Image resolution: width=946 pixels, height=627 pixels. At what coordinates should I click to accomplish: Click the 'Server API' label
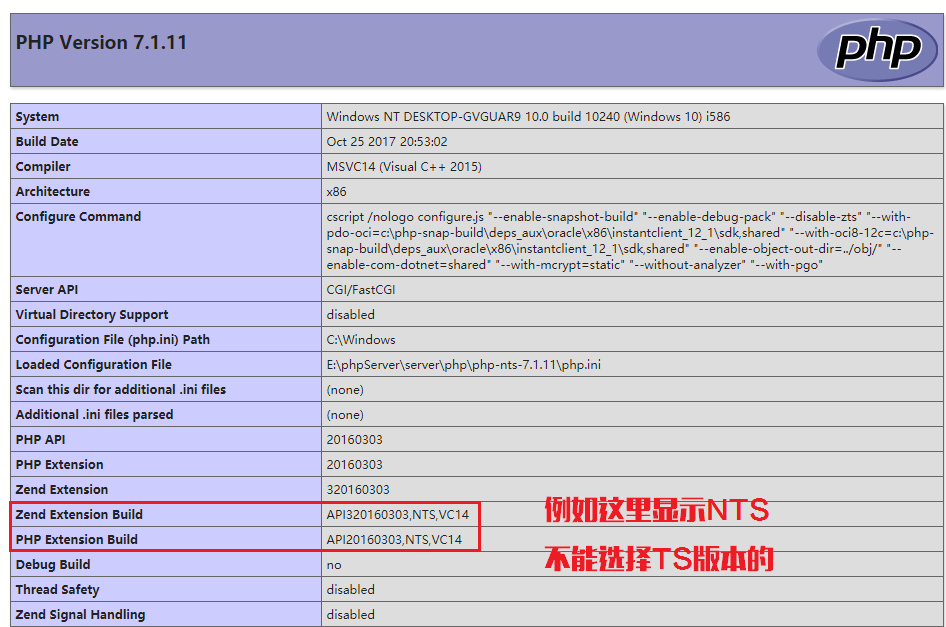(47, 290)
